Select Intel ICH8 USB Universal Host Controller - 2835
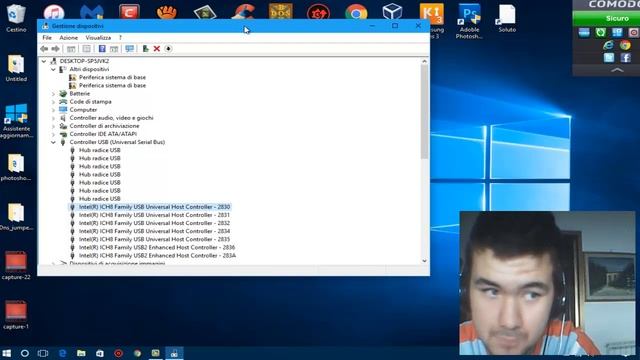The image size is (640, 360). (154, 239)
